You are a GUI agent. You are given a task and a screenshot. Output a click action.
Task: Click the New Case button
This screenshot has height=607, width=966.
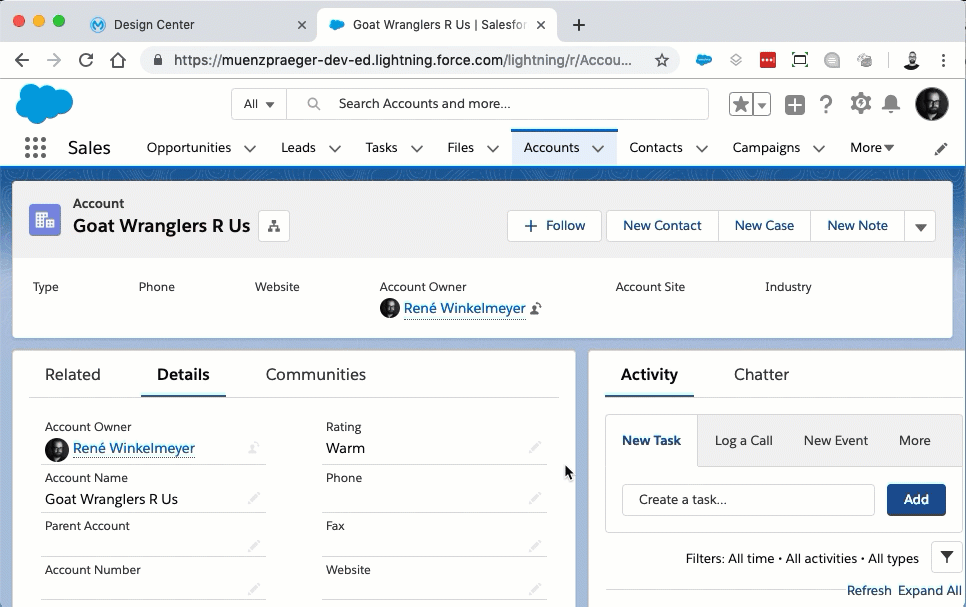coord(765,226)
